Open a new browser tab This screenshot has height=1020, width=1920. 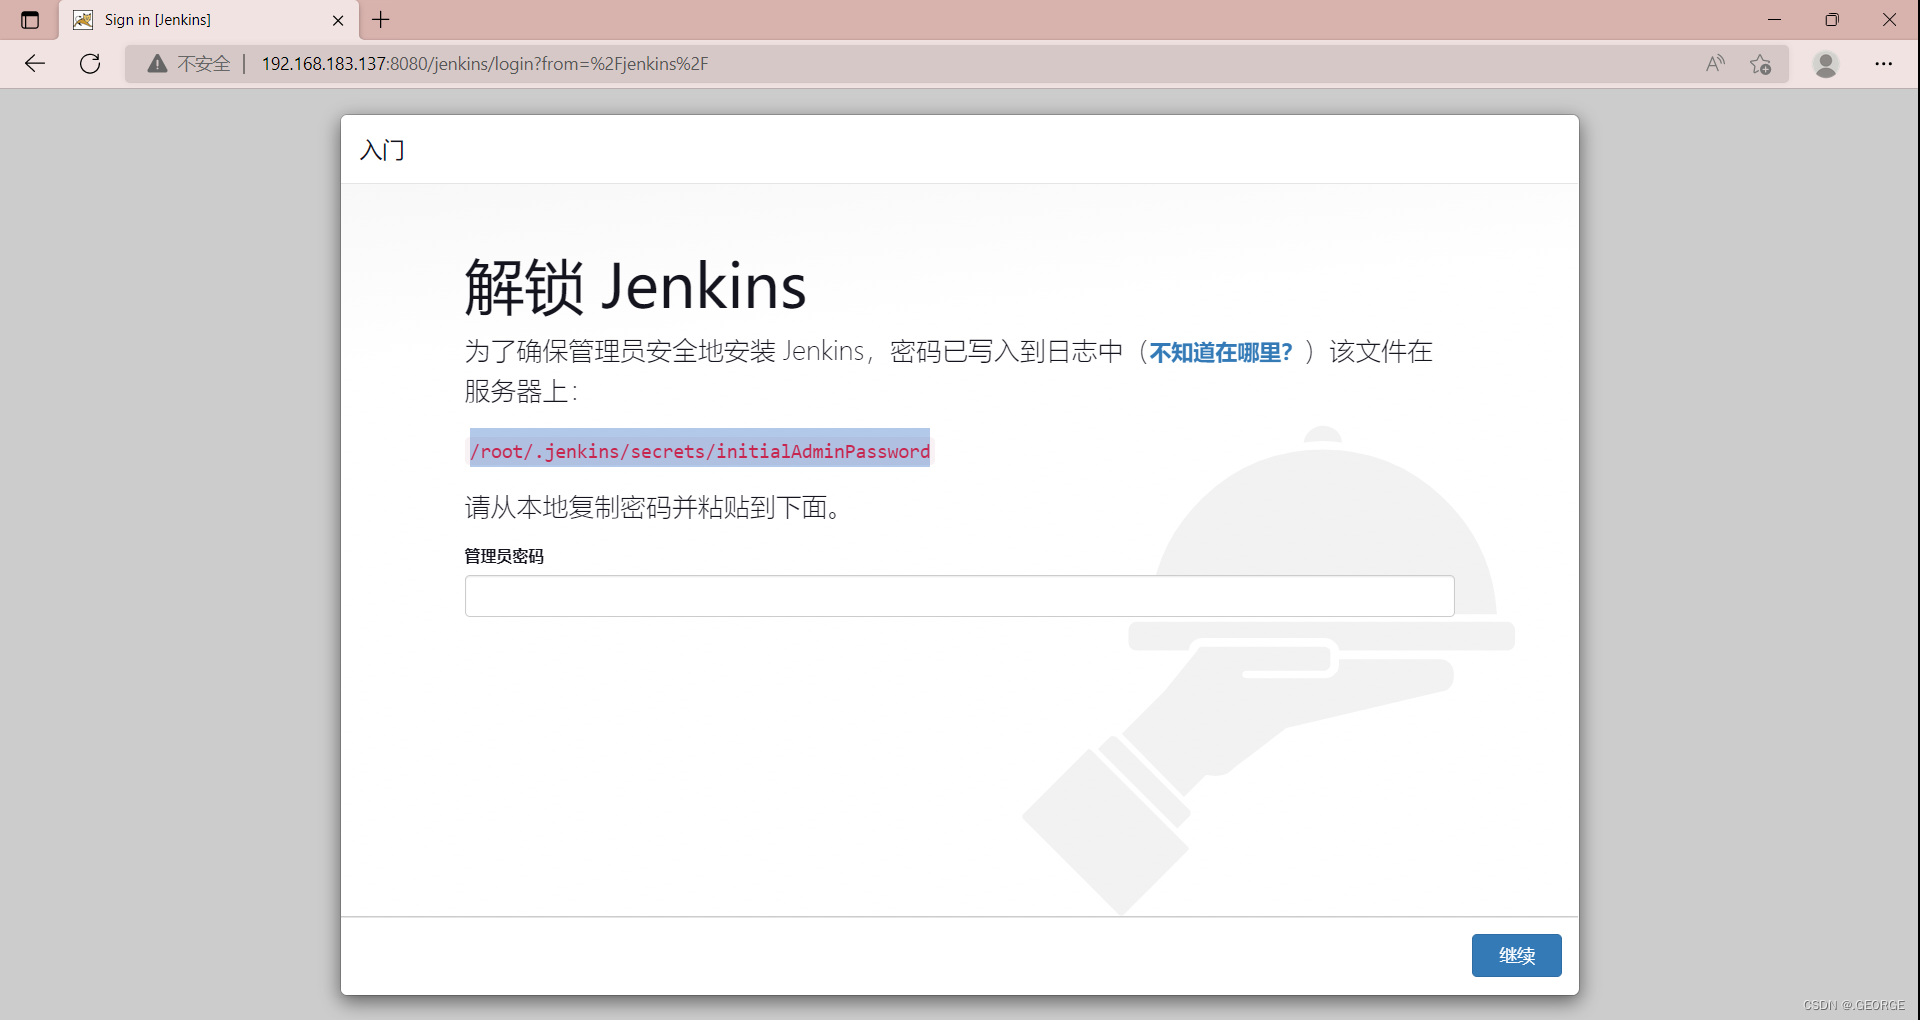pos(381,19)
